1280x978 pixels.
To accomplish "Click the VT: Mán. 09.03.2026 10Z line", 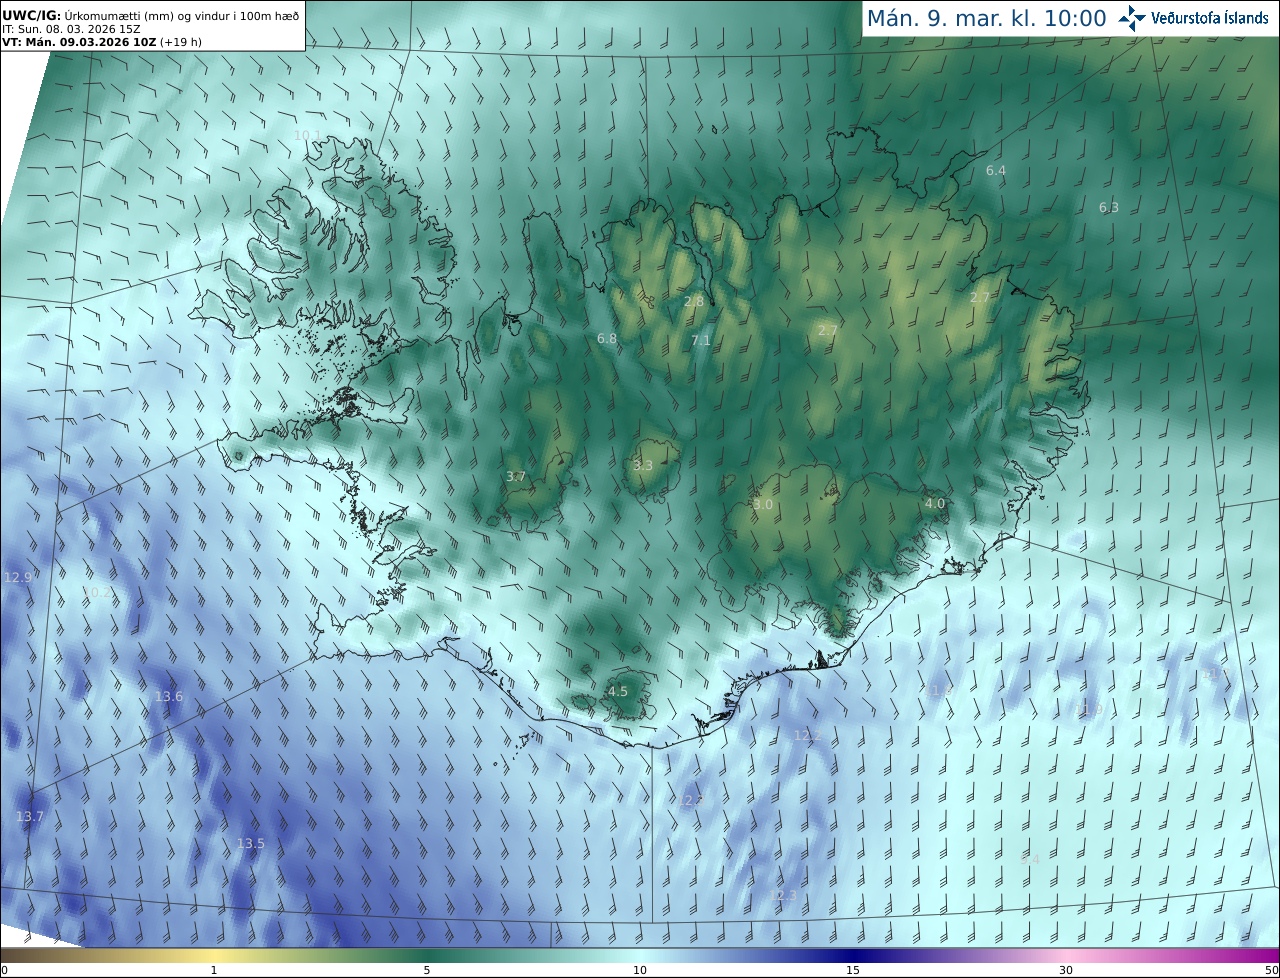I will pyautogui.click(x=101, y=42).
